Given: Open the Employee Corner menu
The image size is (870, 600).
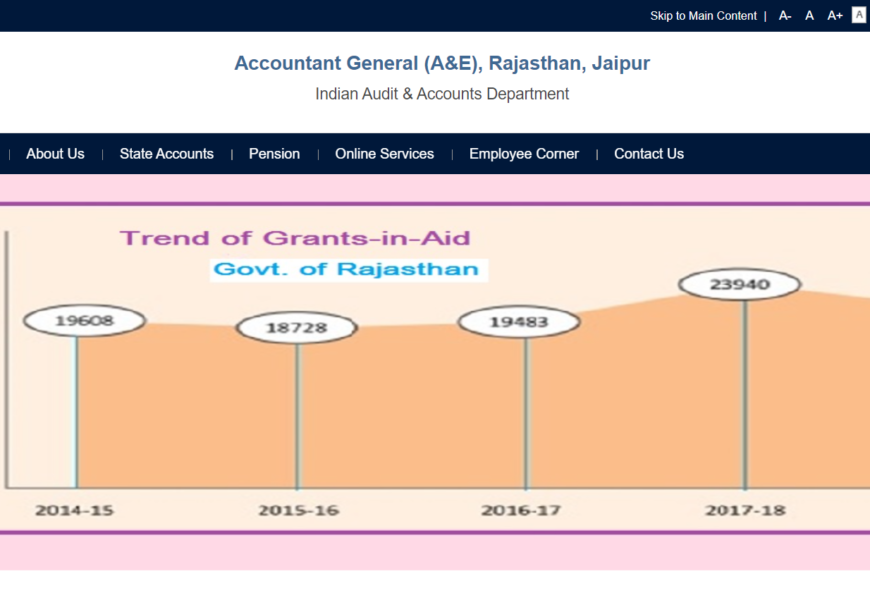Looking at the screenshot, I should (524, 154).
